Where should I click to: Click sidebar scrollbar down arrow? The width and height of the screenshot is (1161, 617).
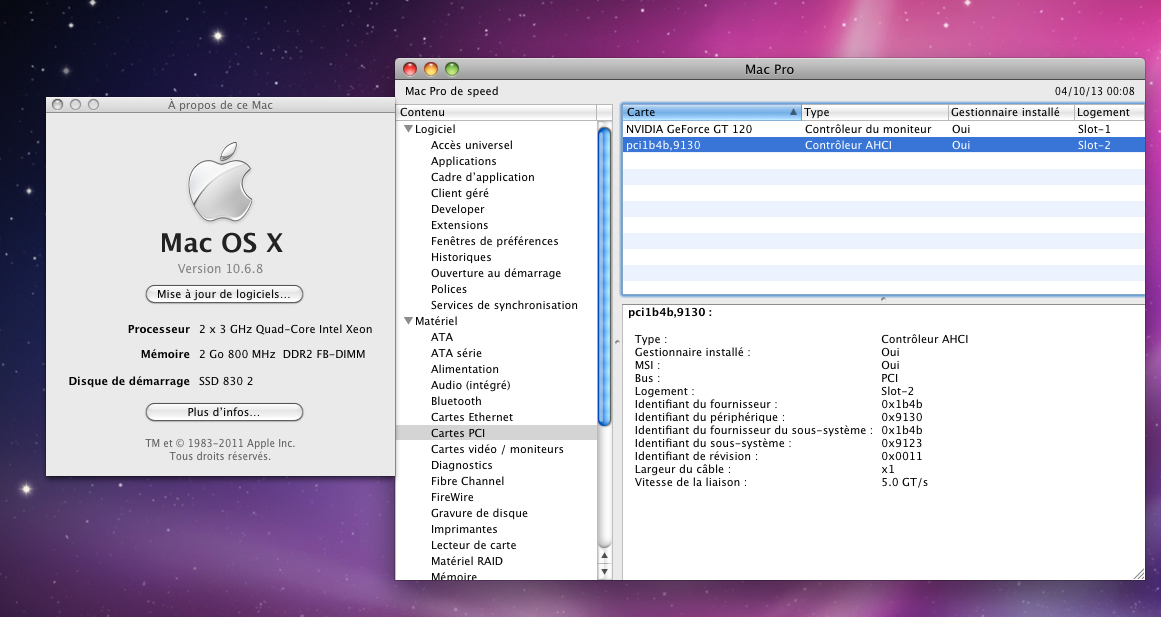[604, 571]
